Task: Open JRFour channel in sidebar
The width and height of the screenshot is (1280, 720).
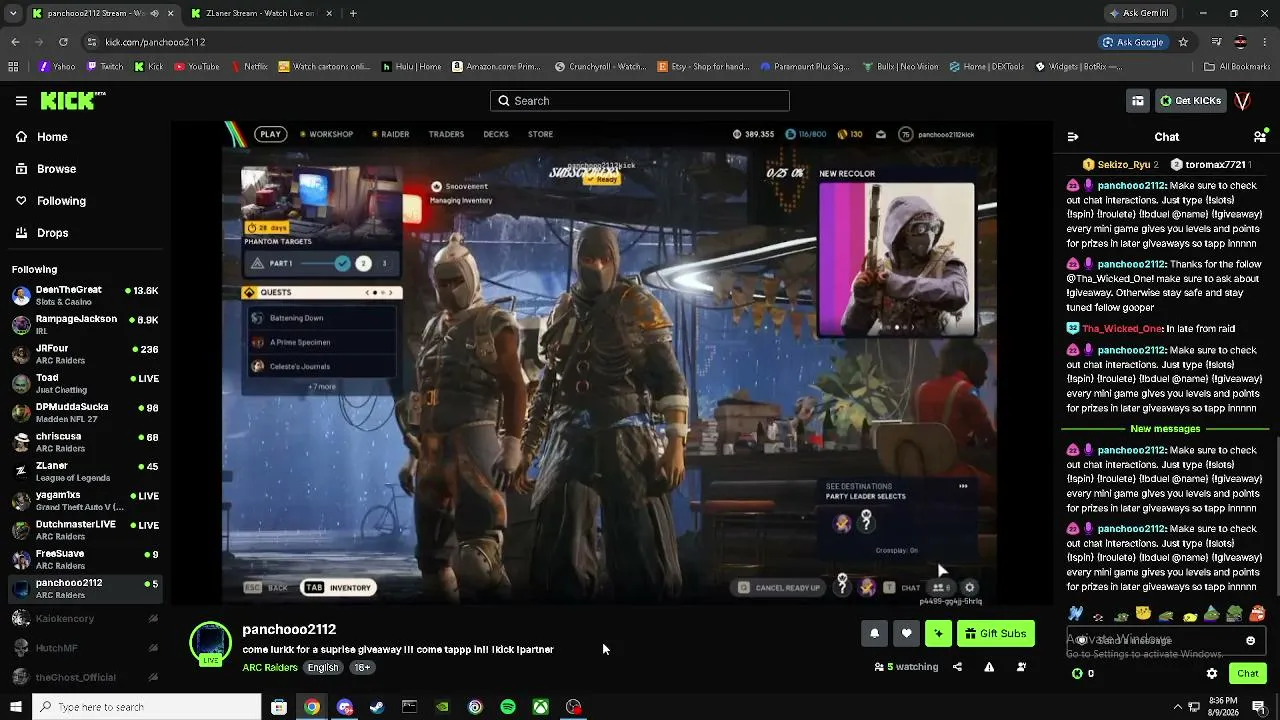Action: [x=84, y=354]
